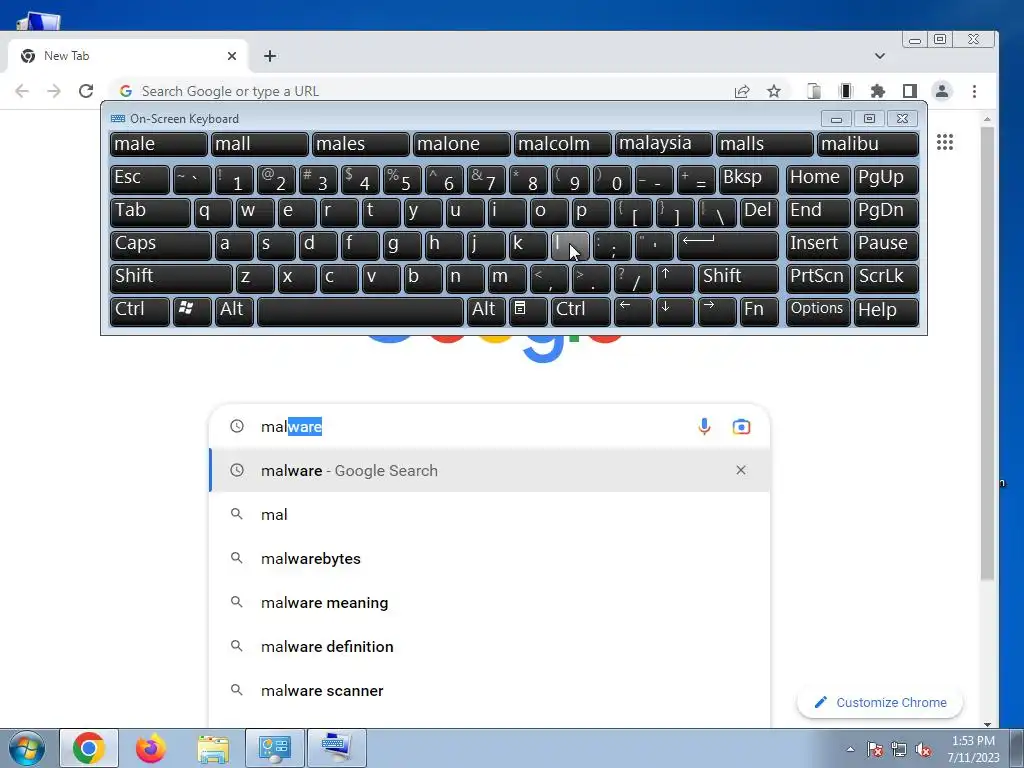Click the context menu key on keyboard
Image resolution: width=1024 pixels, height=768 pixels.
click(528, 311)
